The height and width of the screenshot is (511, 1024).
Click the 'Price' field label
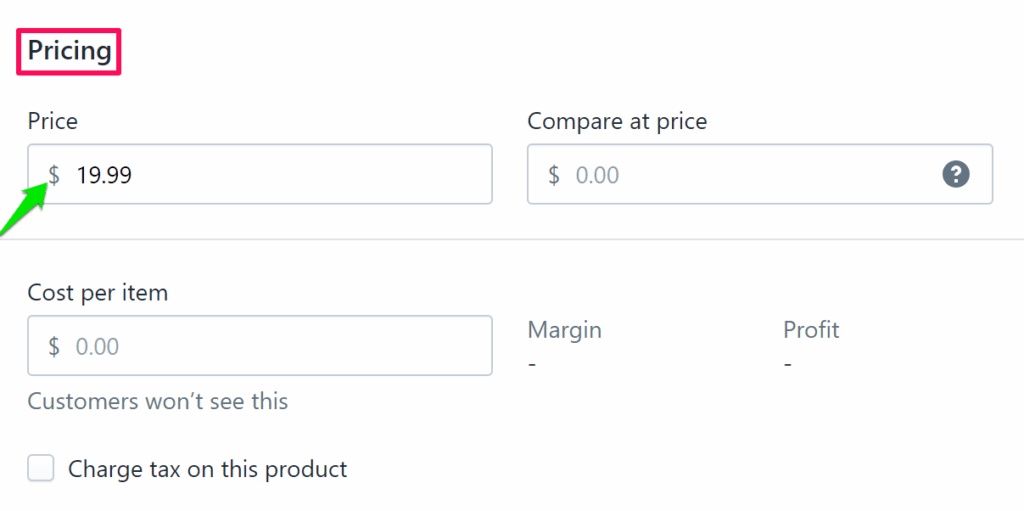point(53,121)
